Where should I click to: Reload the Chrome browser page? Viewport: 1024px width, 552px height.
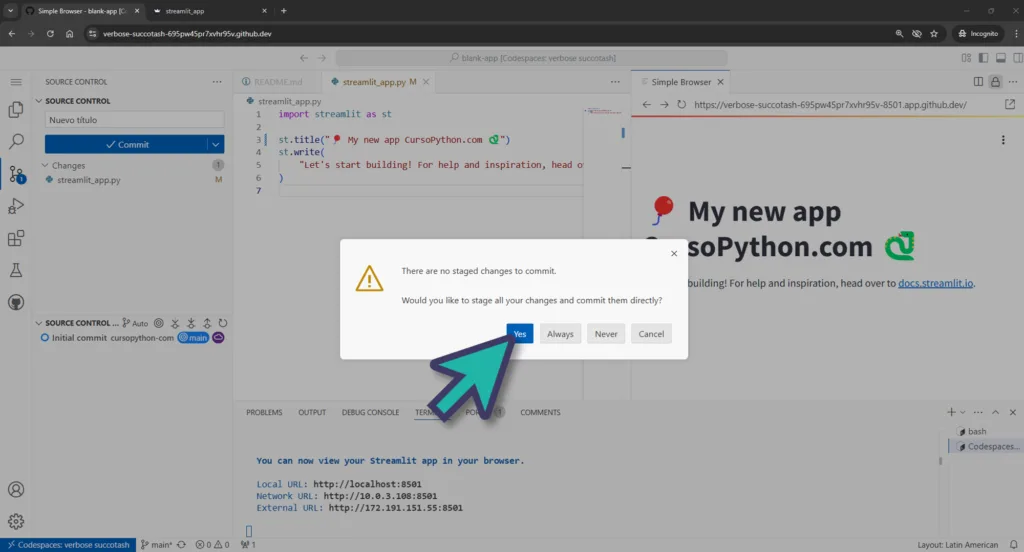click(x=50, y=33)
